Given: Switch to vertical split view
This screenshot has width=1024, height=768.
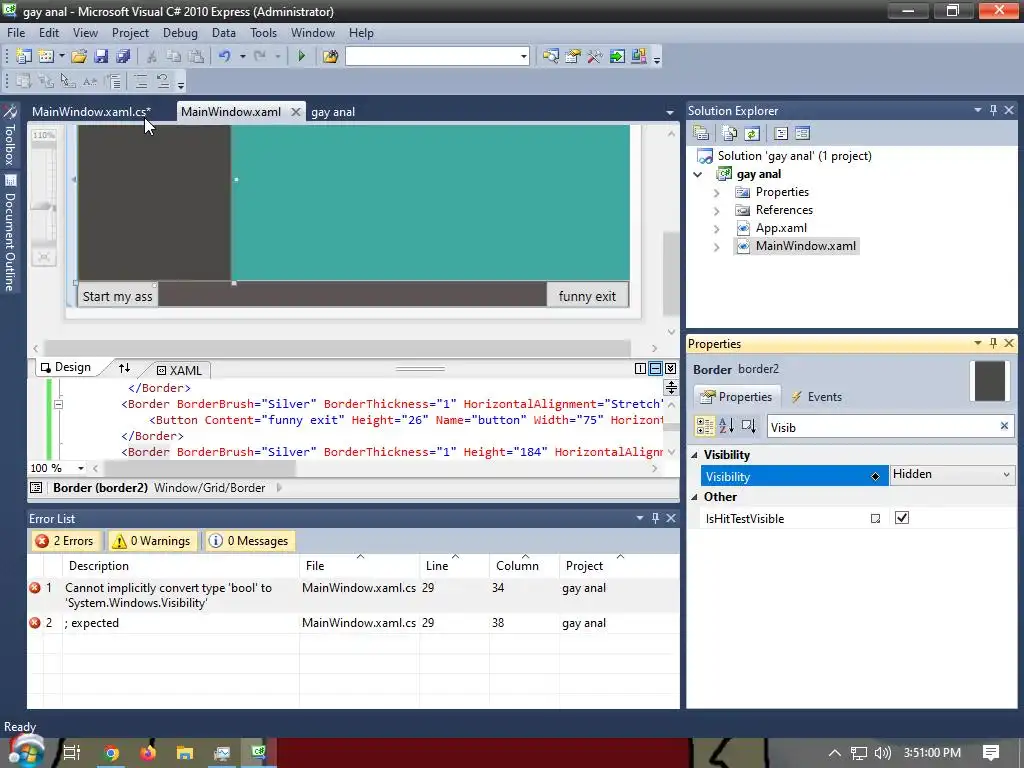Looking at the screenshot, I should [x=640, y=368].
